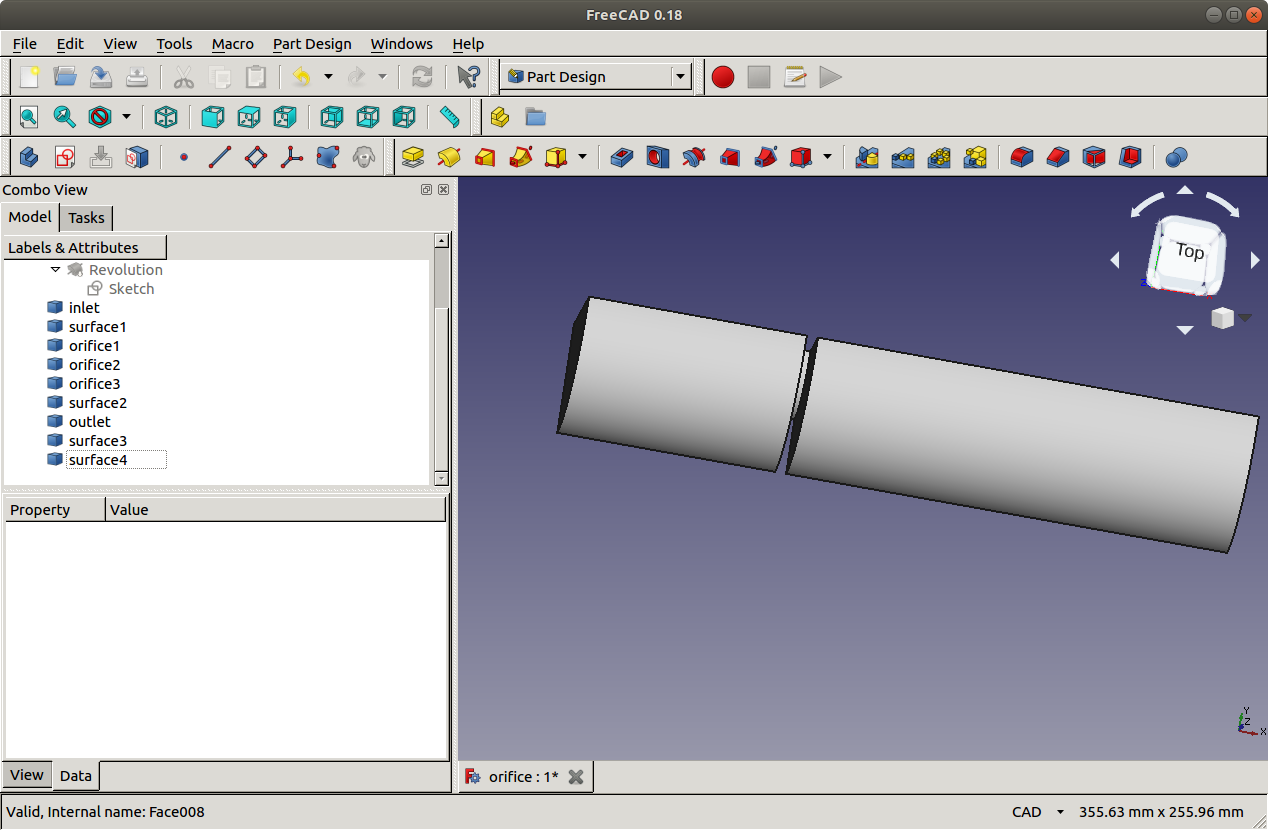Open the additive primitive dropdown arrow
Screen dimensions: 1268x830
[x=582, y=157]
